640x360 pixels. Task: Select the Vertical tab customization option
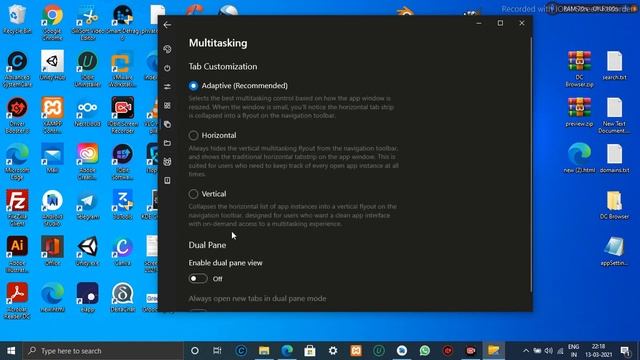(193, 194)
